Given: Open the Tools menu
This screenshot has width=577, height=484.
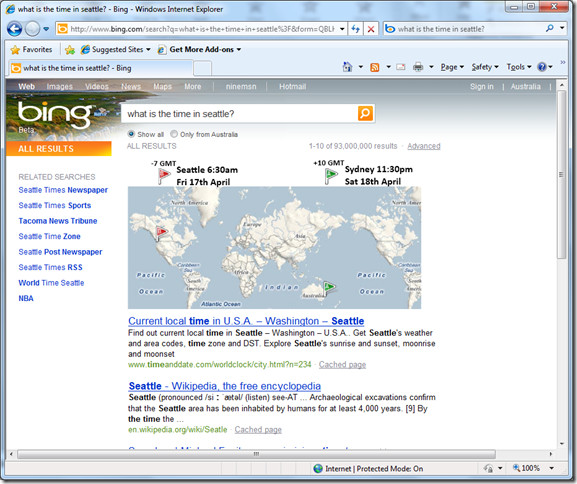Looking at the screenshot, I should pyautogui.click(x=519, y=67).
